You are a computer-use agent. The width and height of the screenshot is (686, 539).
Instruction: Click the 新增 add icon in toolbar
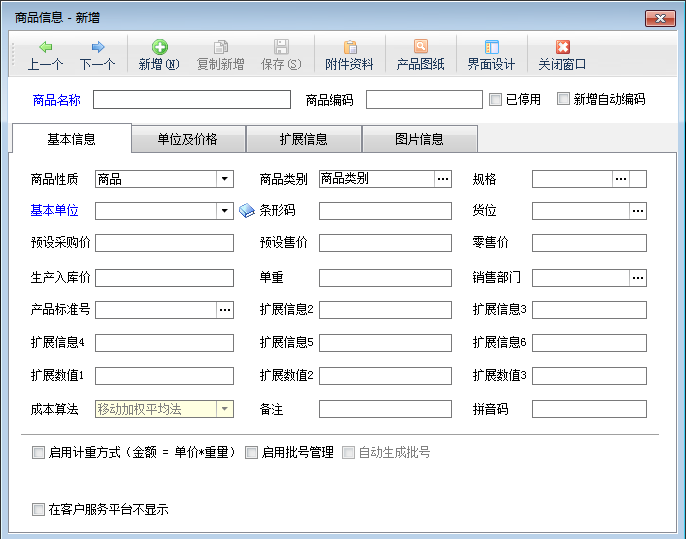point(159,47)
